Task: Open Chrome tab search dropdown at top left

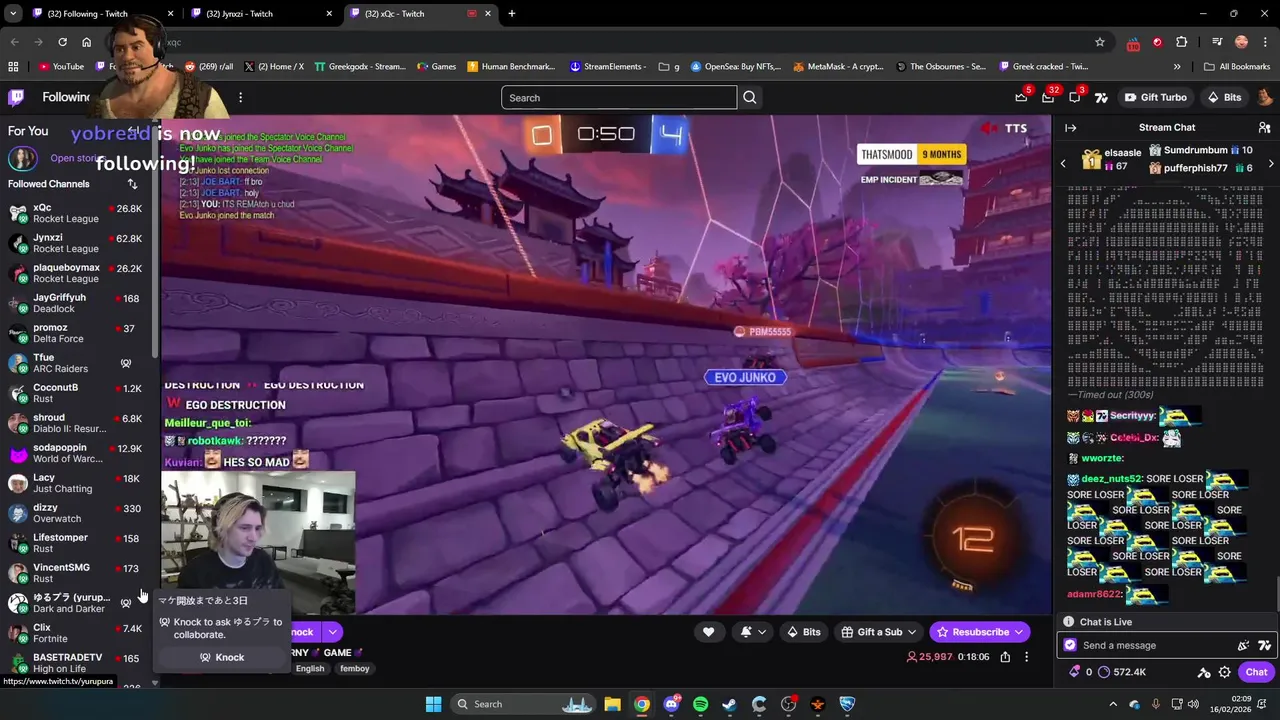Action: click(x=13, y=14)
